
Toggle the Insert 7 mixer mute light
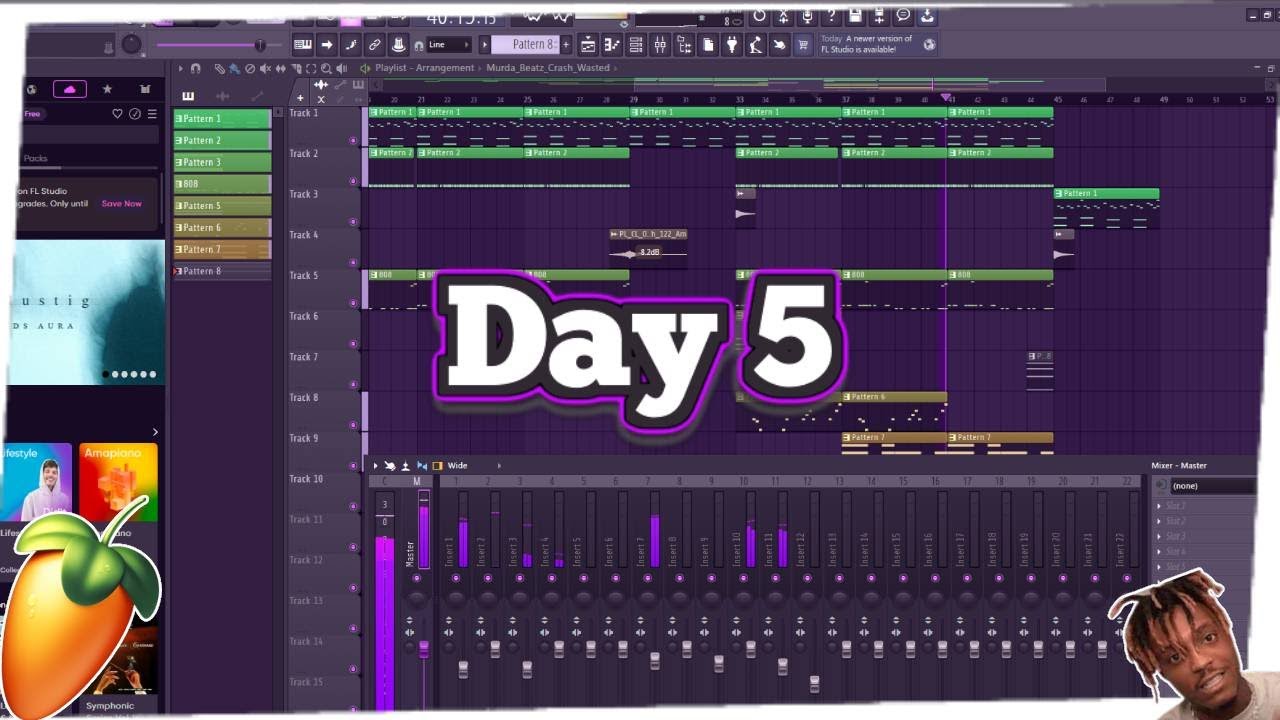(x=648, y=579)
